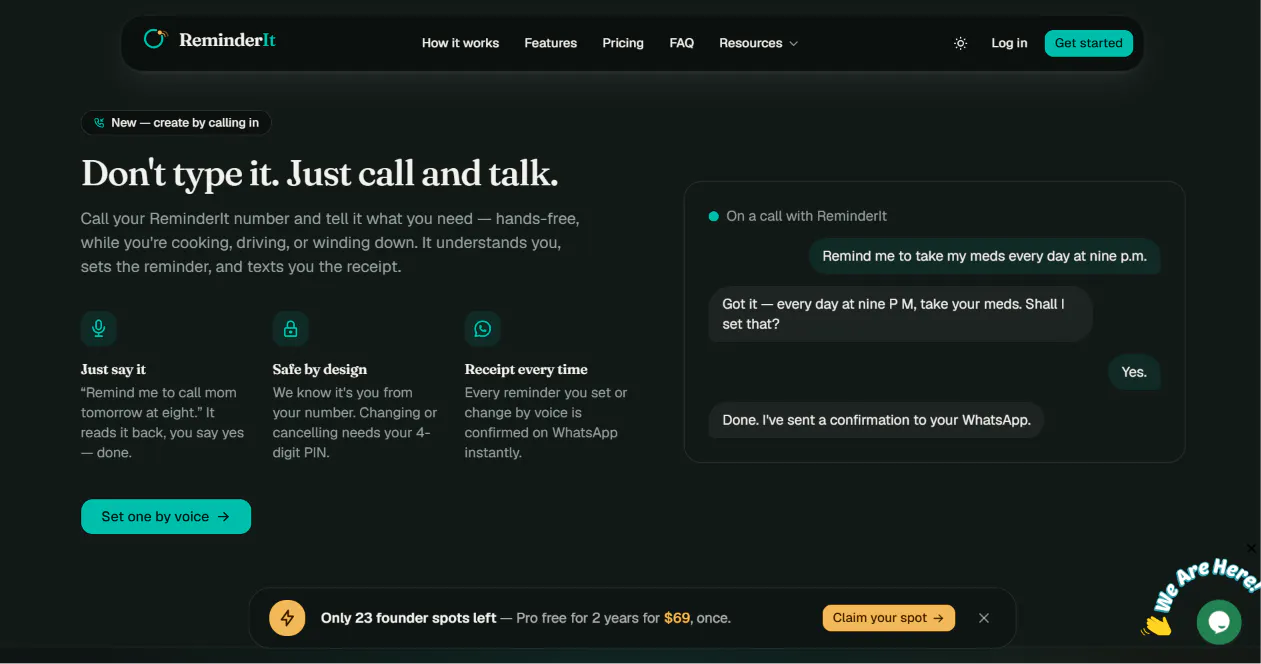
Task: Click the Claim your spot button
Action: [889, 618]
